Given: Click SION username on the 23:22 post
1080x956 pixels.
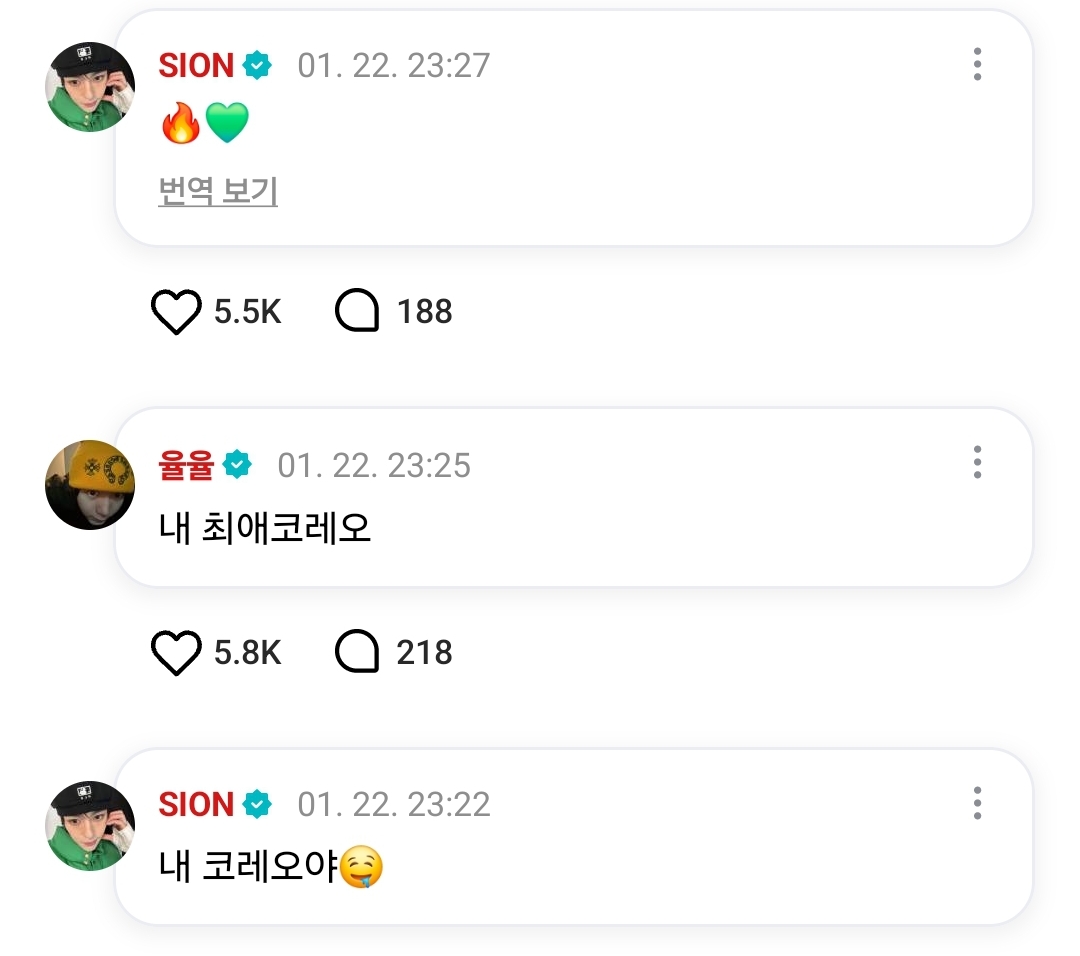Looking at the screenshot, I should [x=196, y=805].
